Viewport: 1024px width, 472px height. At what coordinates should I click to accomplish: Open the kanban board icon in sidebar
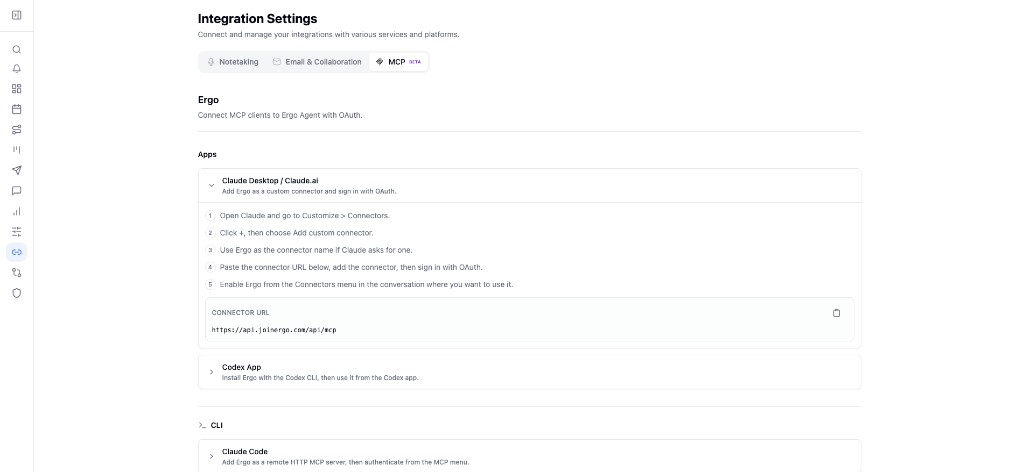coord(17,149)
